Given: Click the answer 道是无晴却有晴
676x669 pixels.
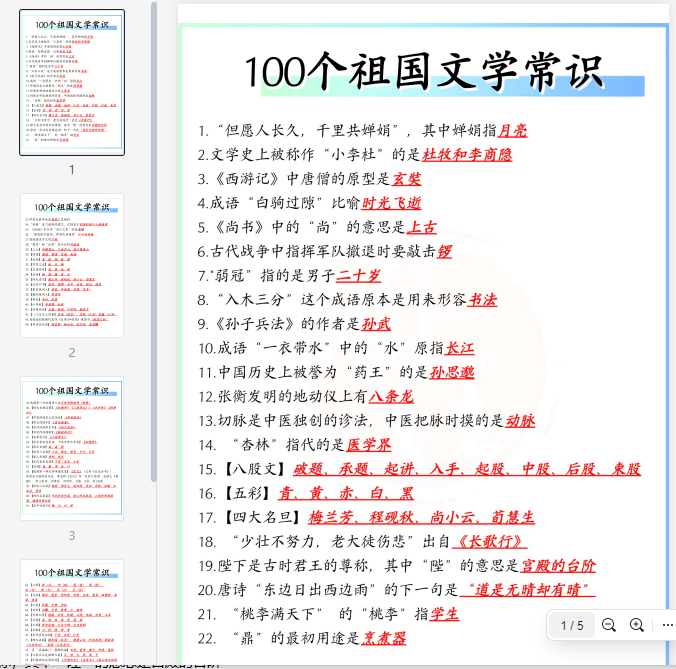Looking at the screenshot, I should 528,590.
